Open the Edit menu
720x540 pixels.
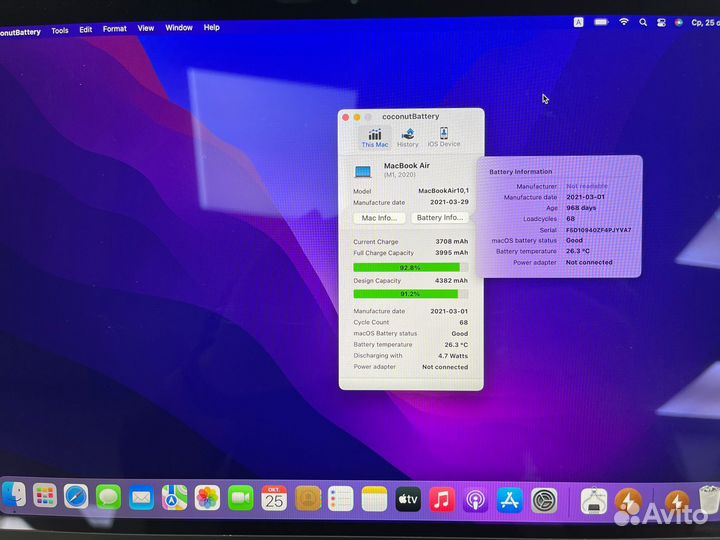[x=85, y=30]
